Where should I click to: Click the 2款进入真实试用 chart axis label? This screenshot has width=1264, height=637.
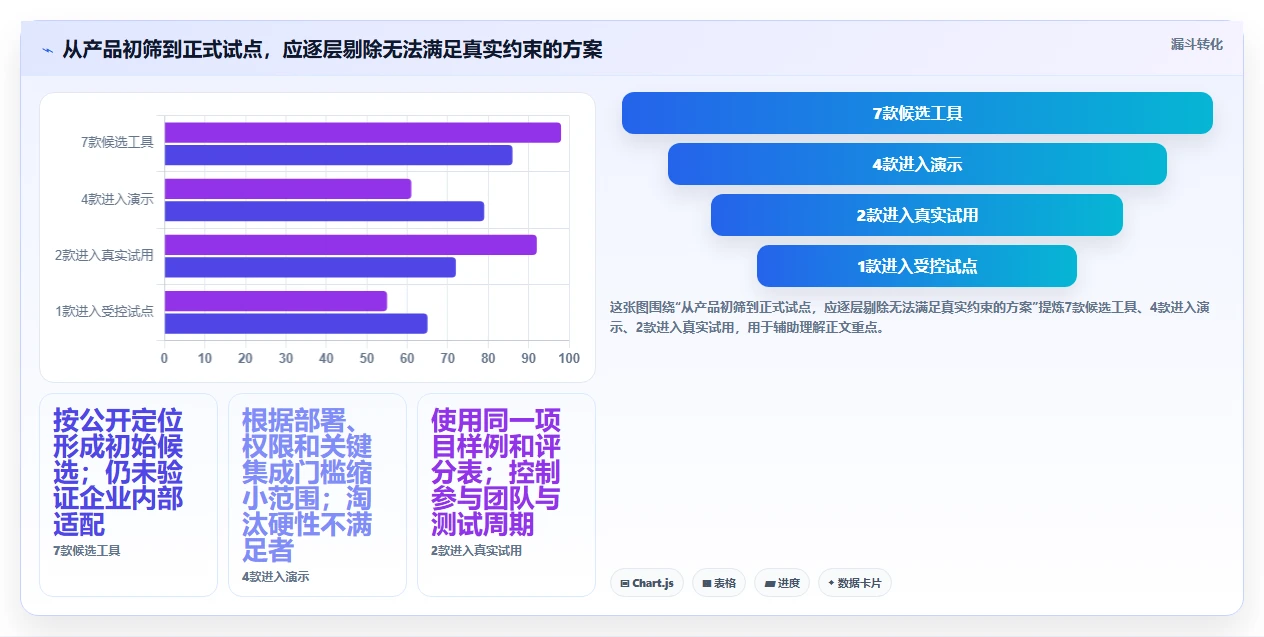coord(104,255)
